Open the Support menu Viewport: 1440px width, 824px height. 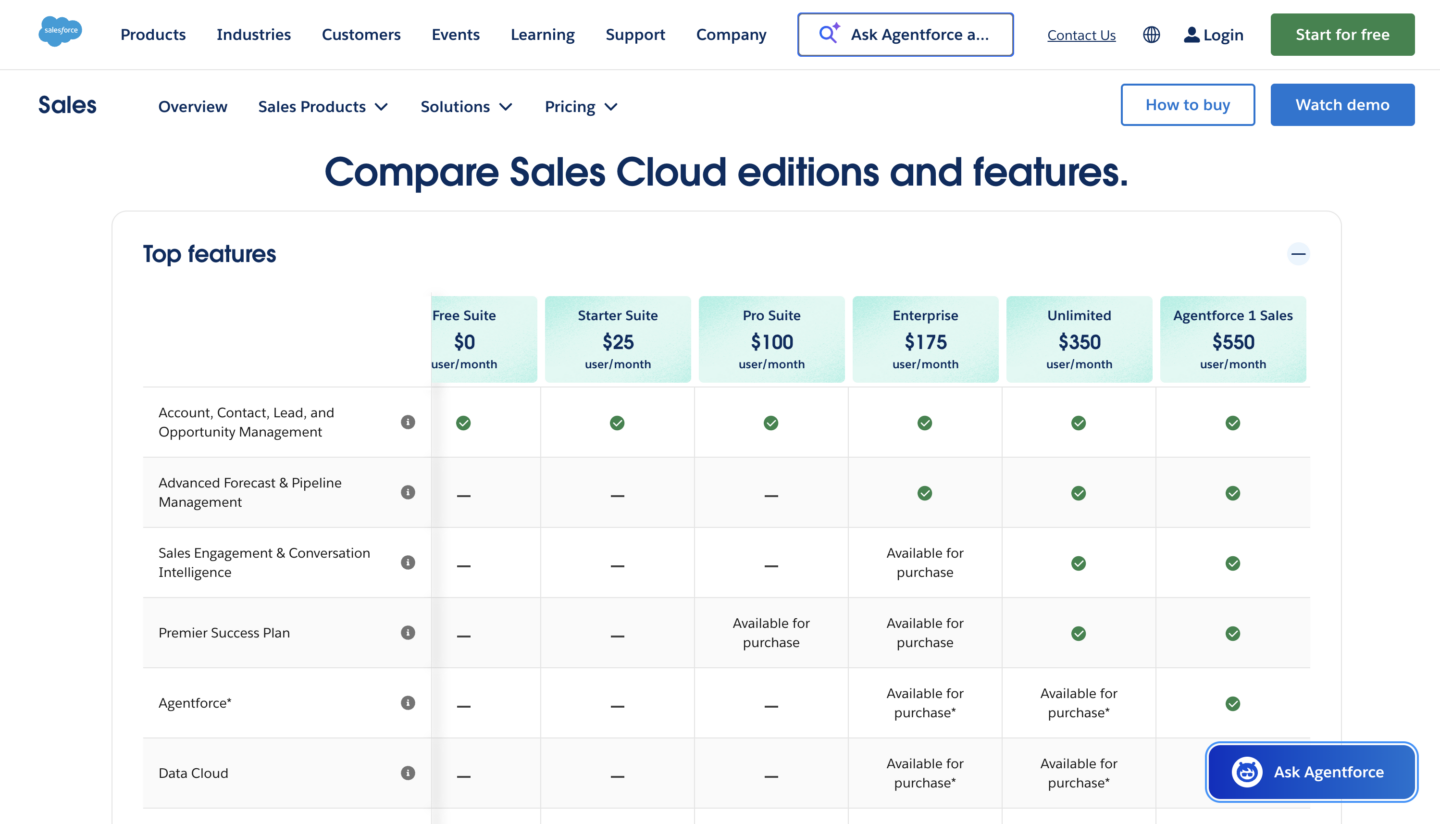click(635, 35)
